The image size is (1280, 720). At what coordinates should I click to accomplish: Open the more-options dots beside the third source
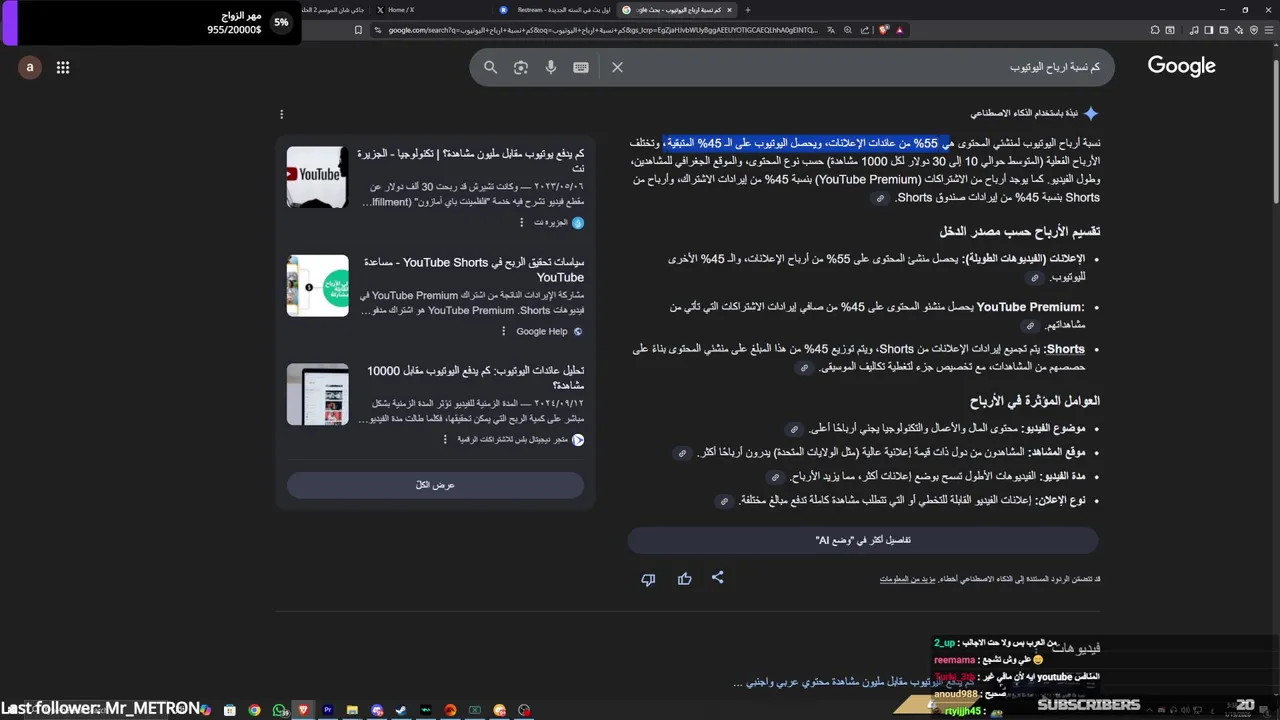coord(445,439)
